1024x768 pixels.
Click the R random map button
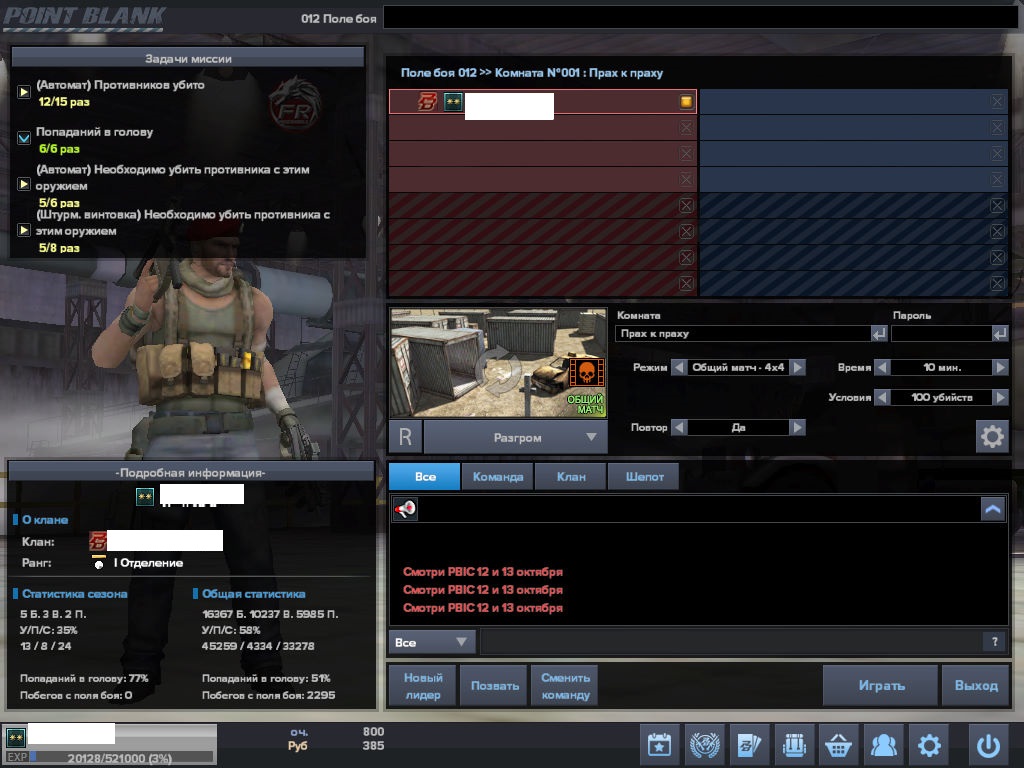click(x=405, y=437)
